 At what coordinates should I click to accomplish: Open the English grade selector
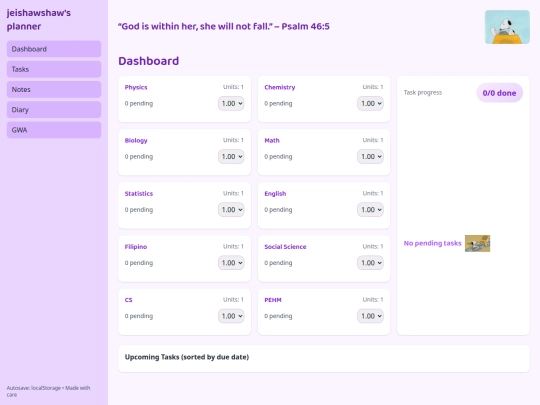pyautogui.click(x=370, y=209)
